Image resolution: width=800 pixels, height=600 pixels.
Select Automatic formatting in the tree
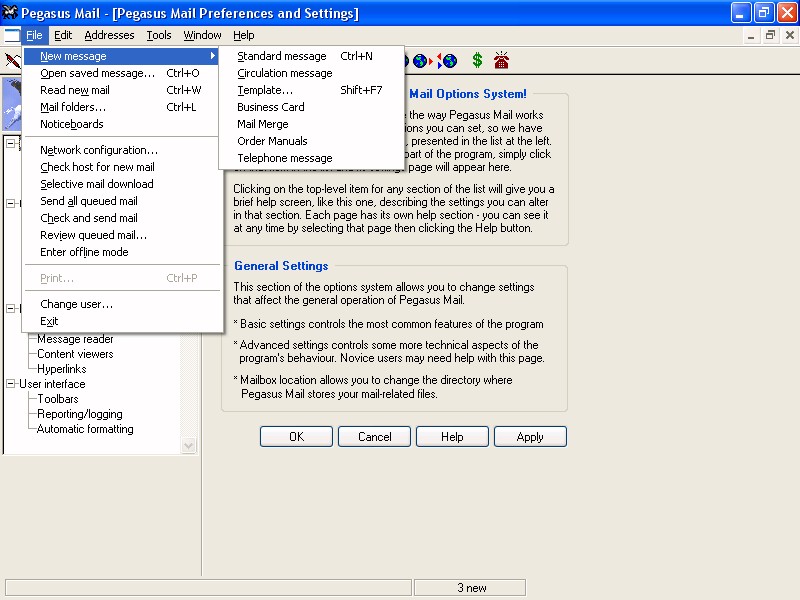[x=85, y=429]
